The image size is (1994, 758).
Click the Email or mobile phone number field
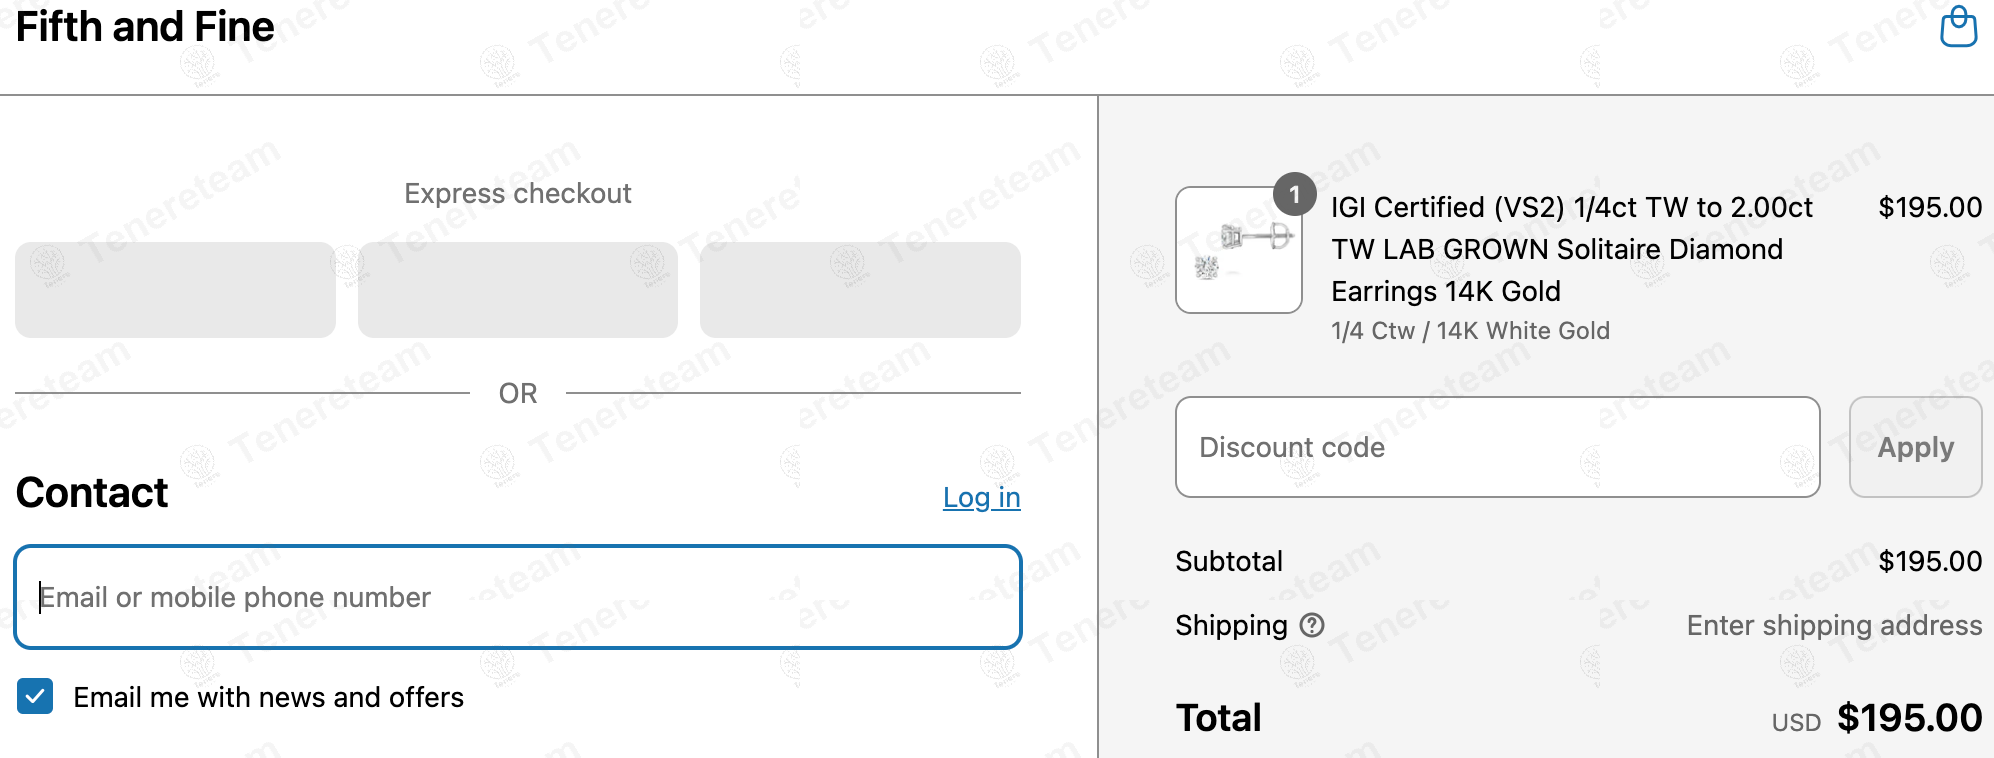coord(518,597)
